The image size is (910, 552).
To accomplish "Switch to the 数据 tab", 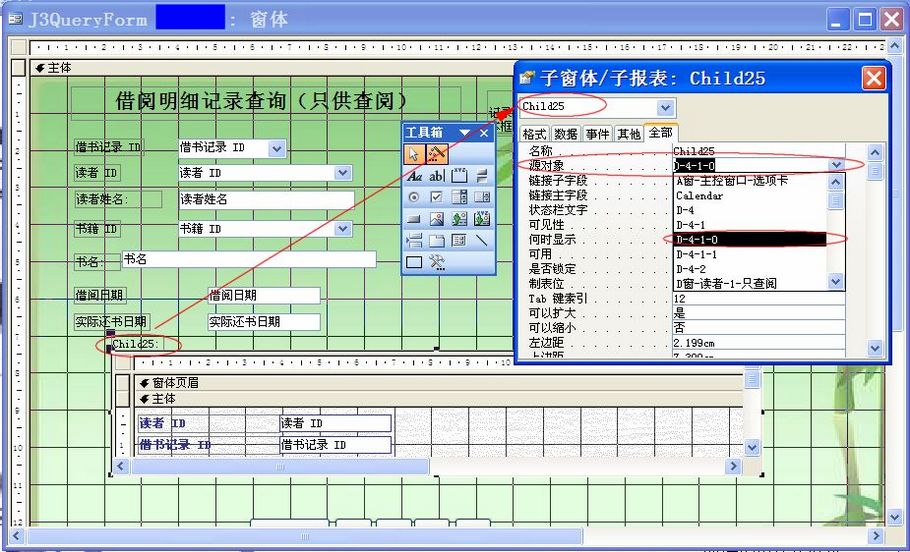I will coord(565,134).
